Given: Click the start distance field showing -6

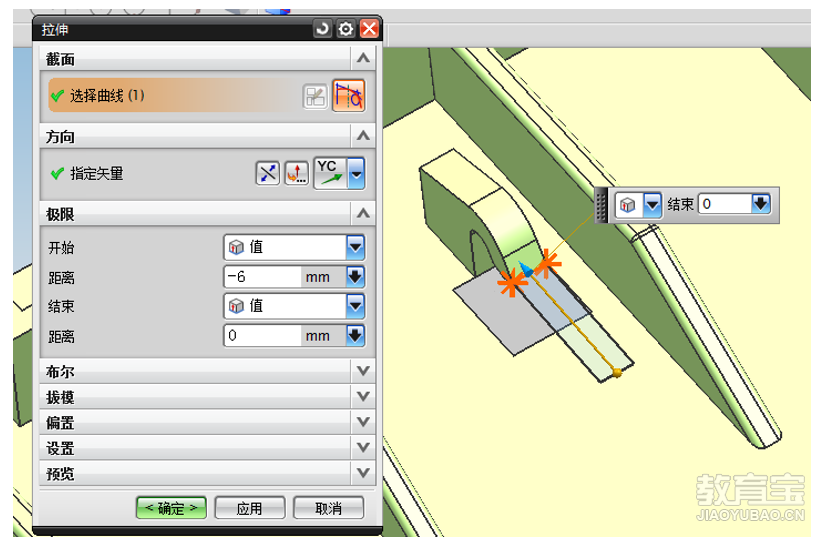Looking at the screenshot, I should [262, 276].
